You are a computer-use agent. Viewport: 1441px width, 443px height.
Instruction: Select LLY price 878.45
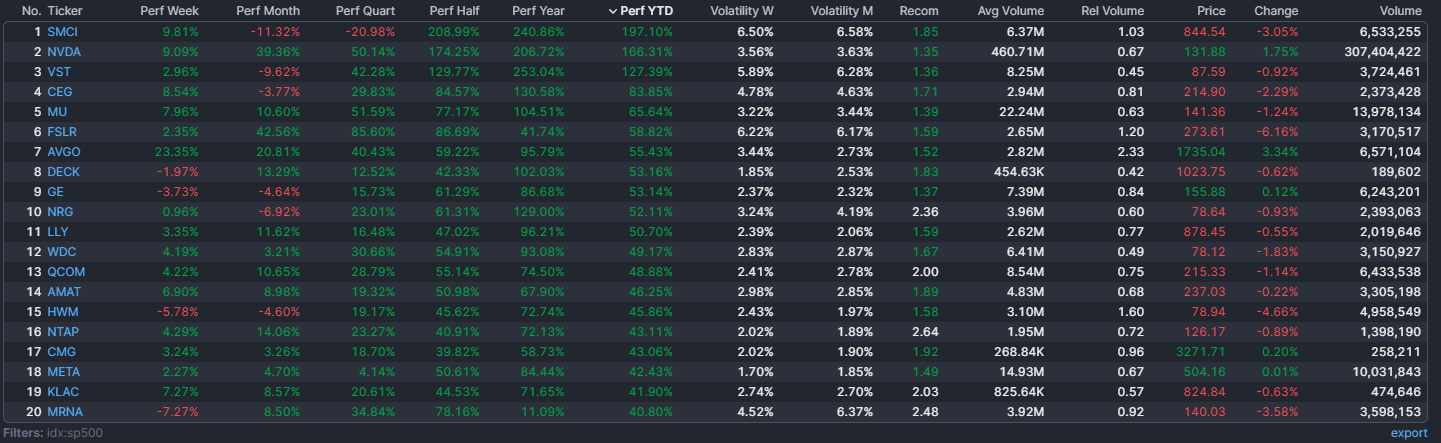[1206, 232]
